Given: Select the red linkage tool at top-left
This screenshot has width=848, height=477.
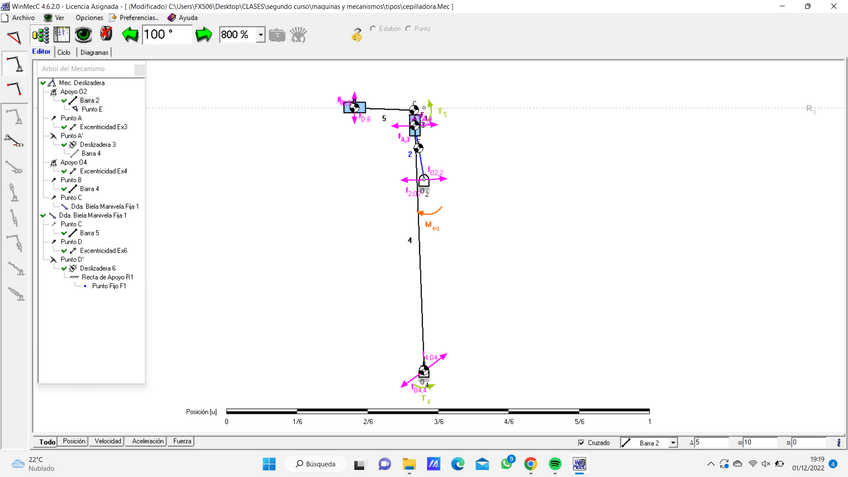Looking at the screenshot, I should coord(14,38).
